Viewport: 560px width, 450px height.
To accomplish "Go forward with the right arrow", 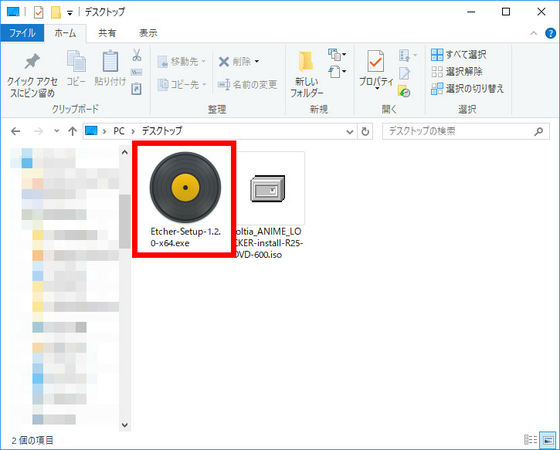I will pyautogui.click(x=38, y=131).
